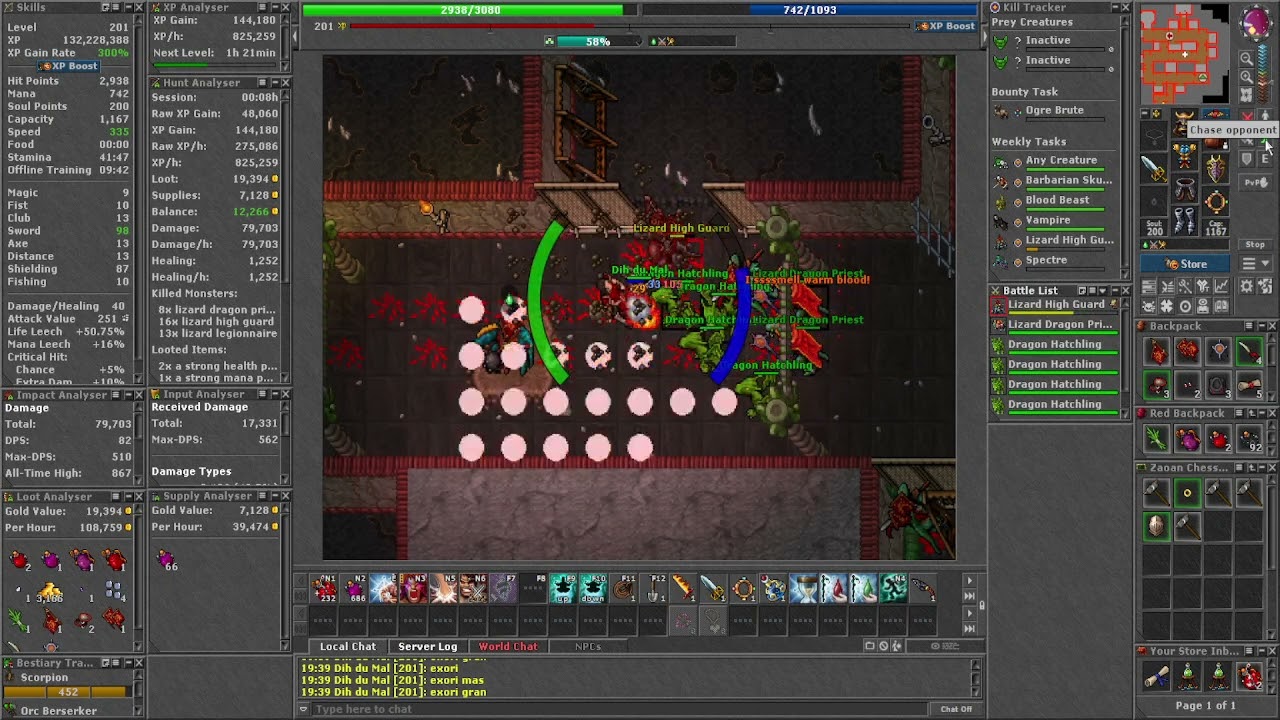
Task: Open Hunt Analyser panel menu icon
Action: point(262,82)
